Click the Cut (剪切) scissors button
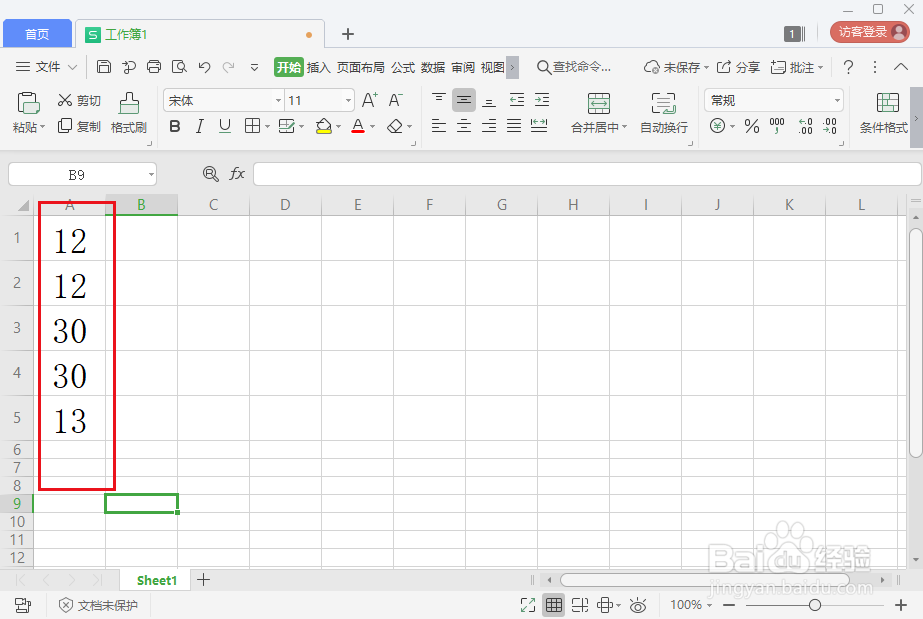923x619 pixels. [x=79, y=101]
